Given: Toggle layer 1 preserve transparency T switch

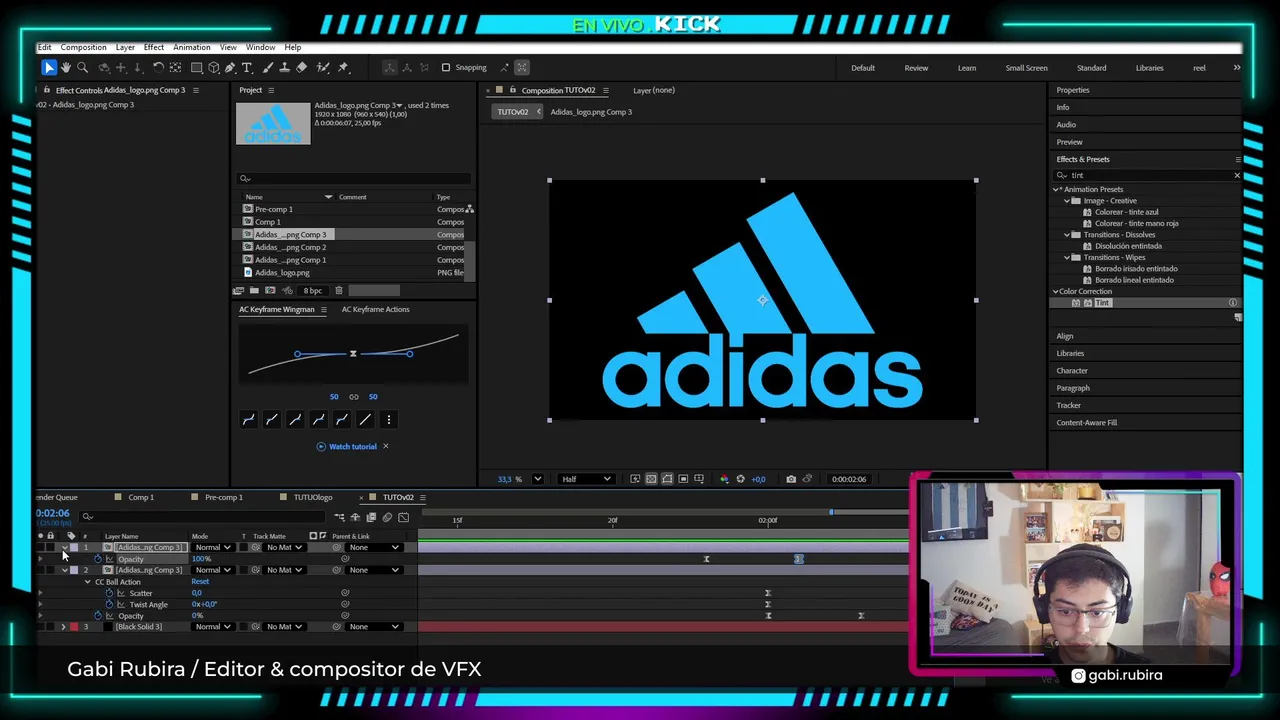Looking at the screenshot, I should coord(243,547).
